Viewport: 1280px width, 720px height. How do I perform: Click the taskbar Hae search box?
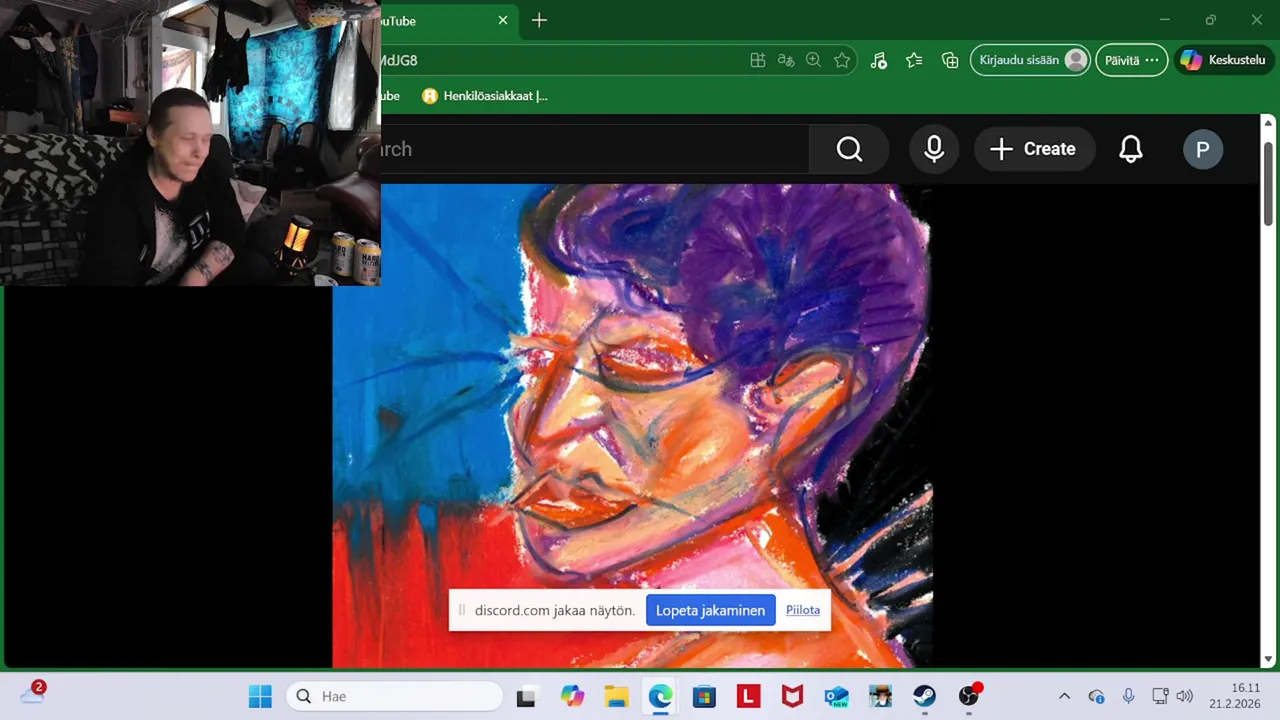click(x=395, y=696)
